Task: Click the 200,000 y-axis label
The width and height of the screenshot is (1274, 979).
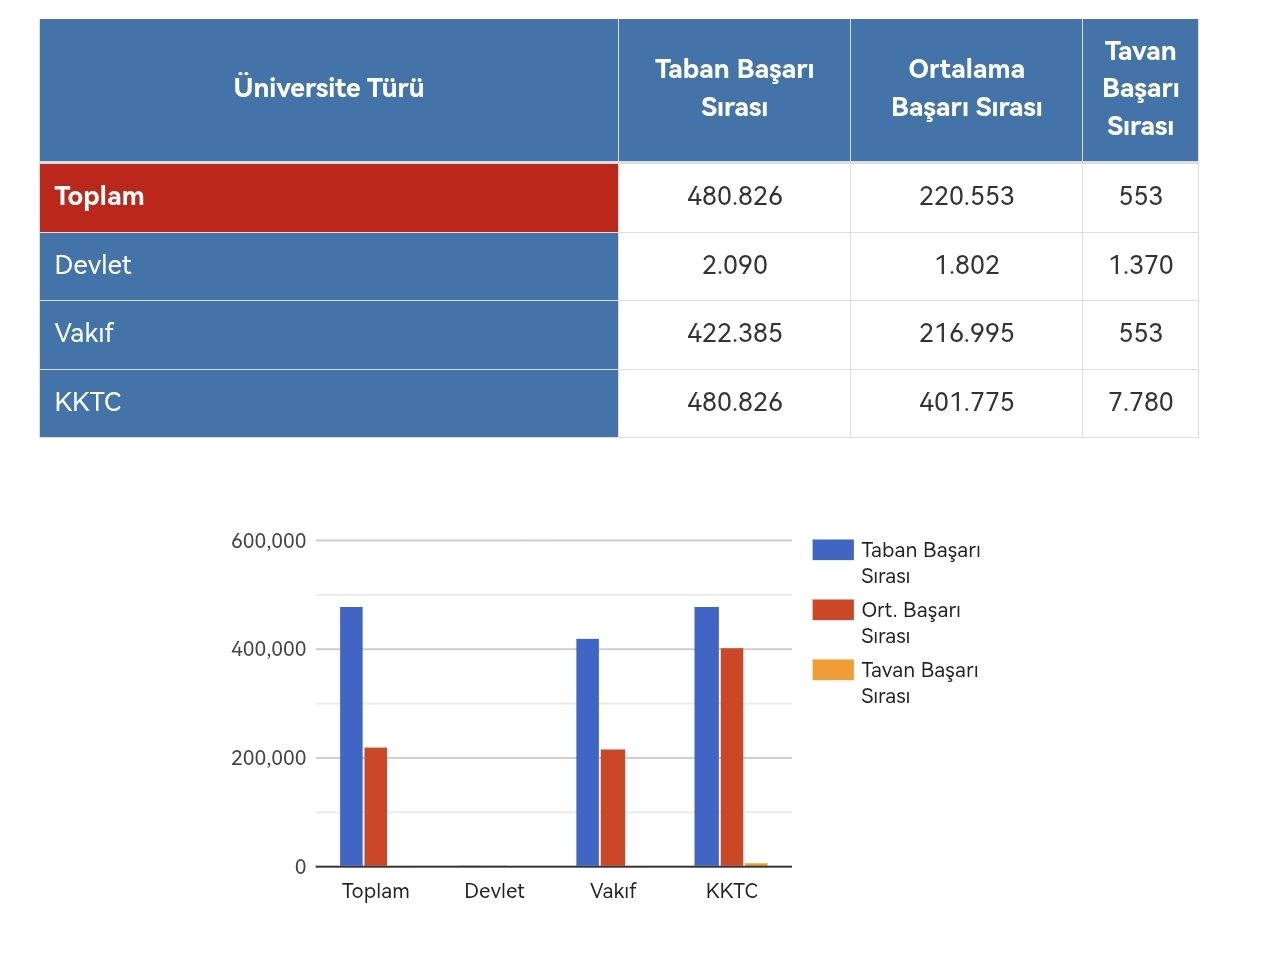Action: point(269,758)
